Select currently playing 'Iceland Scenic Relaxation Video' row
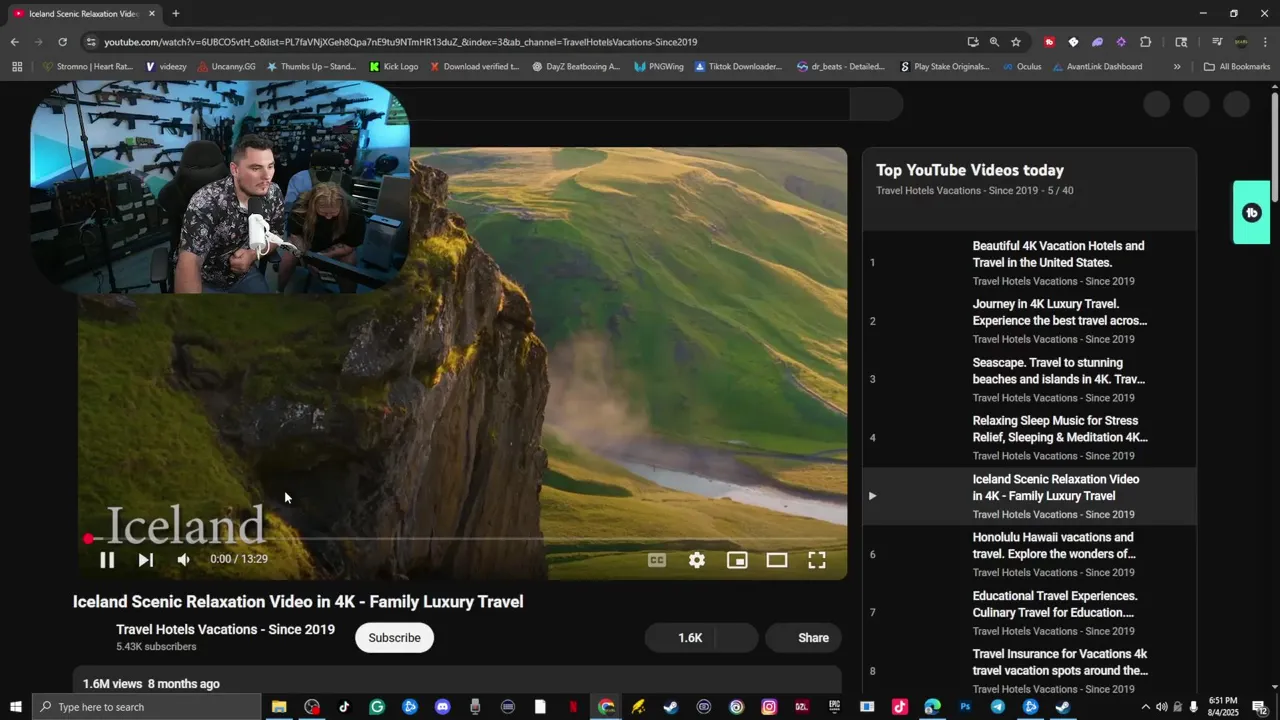1280x720 pixels. pos(1029,496)
